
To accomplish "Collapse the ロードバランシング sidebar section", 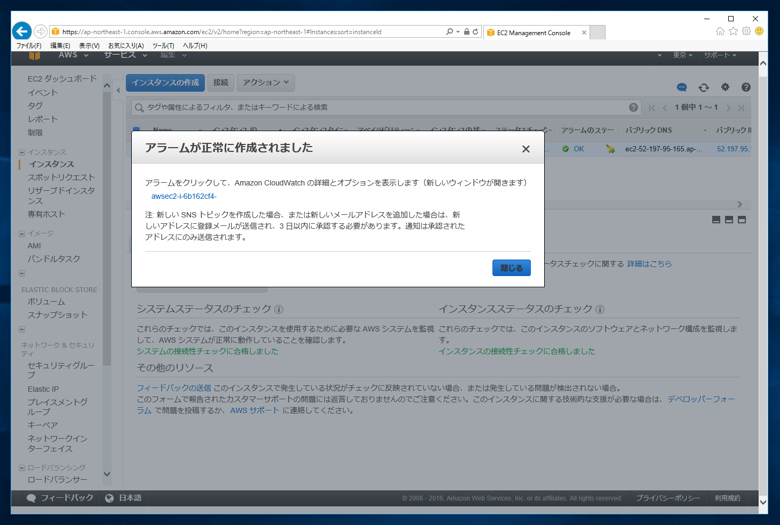I will tap(21, 468).
